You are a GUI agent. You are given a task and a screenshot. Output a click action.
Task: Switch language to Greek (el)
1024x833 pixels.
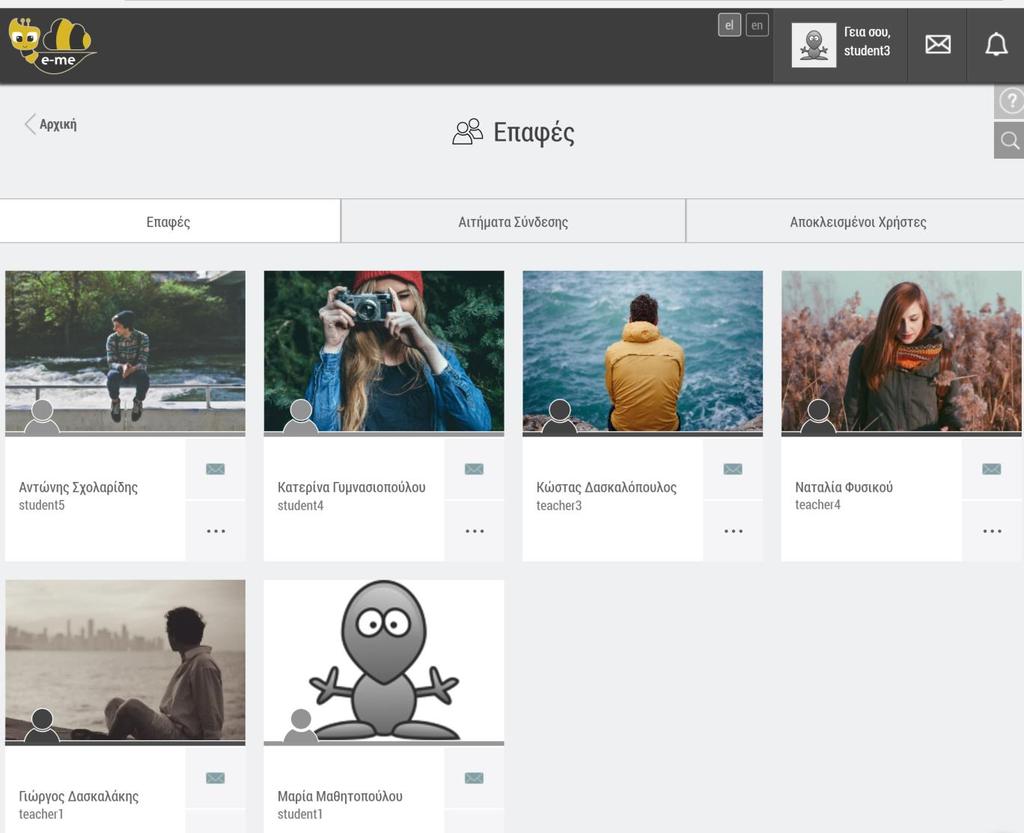[x=729, y=25]
